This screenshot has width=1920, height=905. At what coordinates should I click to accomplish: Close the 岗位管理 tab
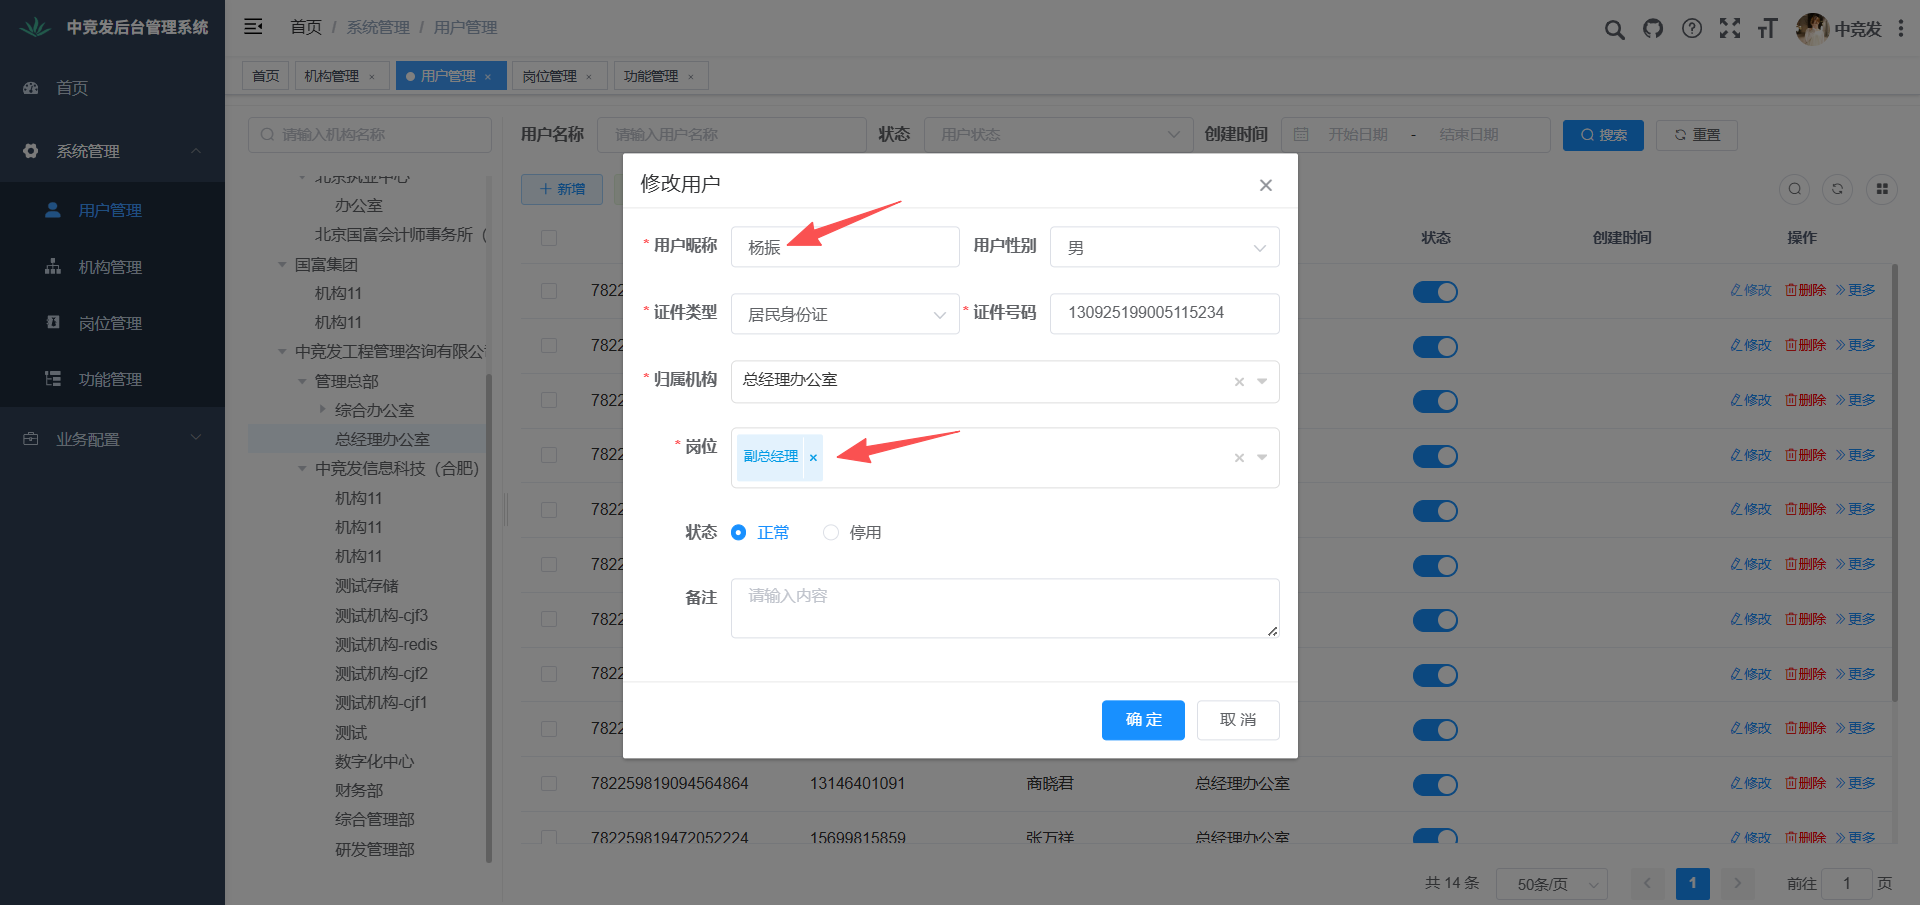(589, 77)
